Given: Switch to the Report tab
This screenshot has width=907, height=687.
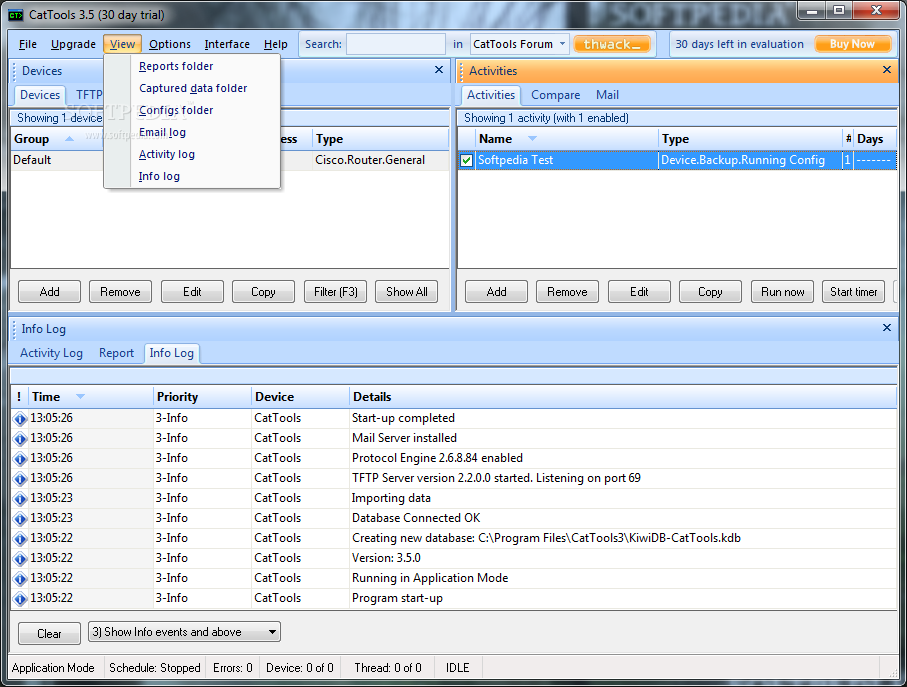Looking at the screenshot, I should point(116,353).
